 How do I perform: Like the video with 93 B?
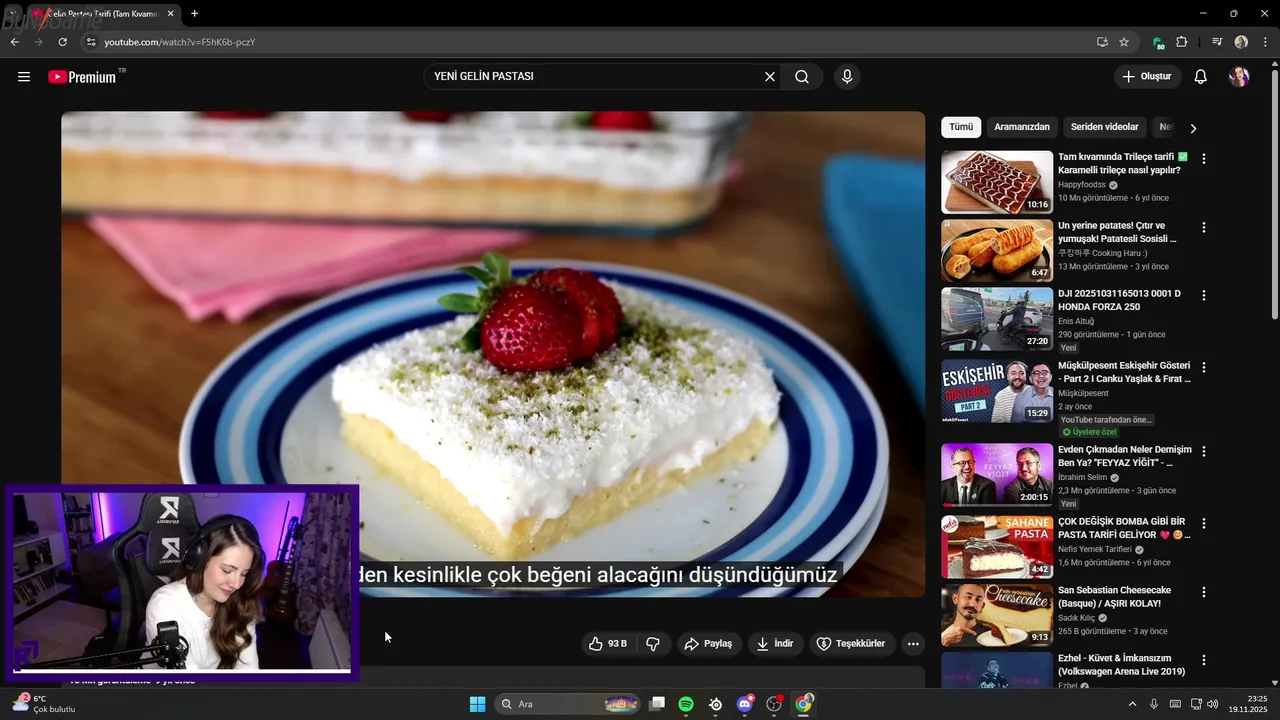pos(609,644)
